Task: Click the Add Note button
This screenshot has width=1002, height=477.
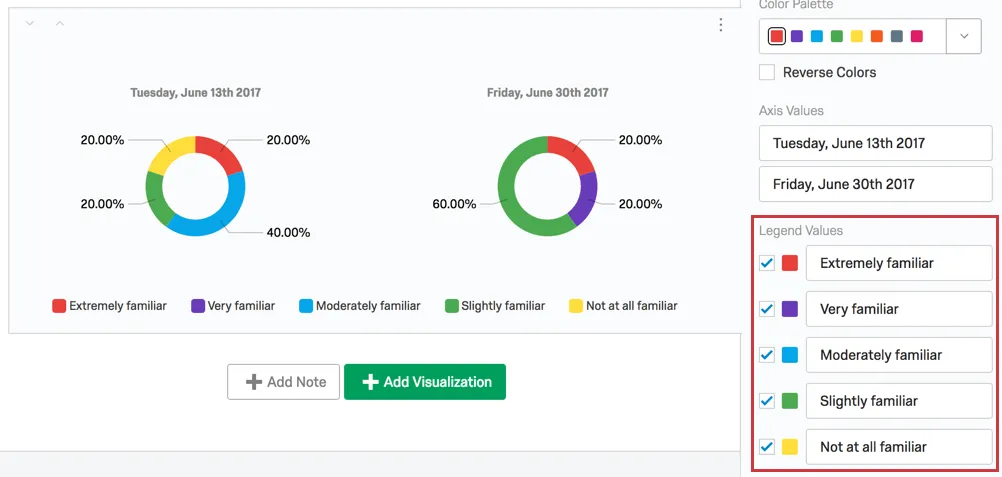Action: (x=284, y=382)
